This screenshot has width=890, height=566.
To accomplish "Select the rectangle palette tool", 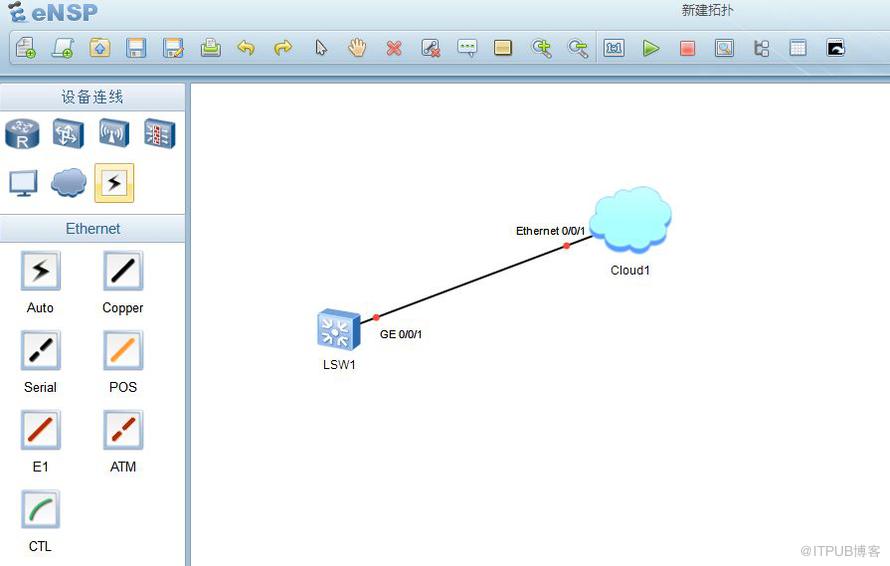I will [x=503, y=48].
